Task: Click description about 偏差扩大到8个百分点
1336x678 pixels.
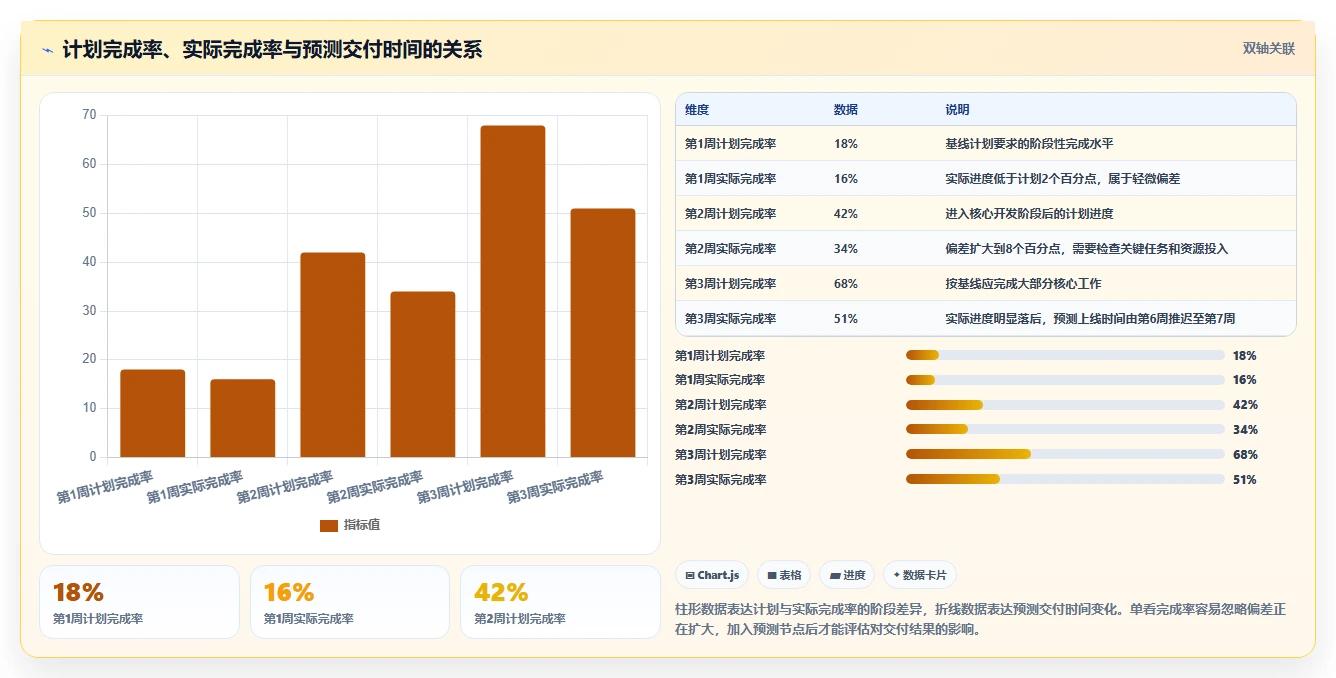Action: 1087,249
